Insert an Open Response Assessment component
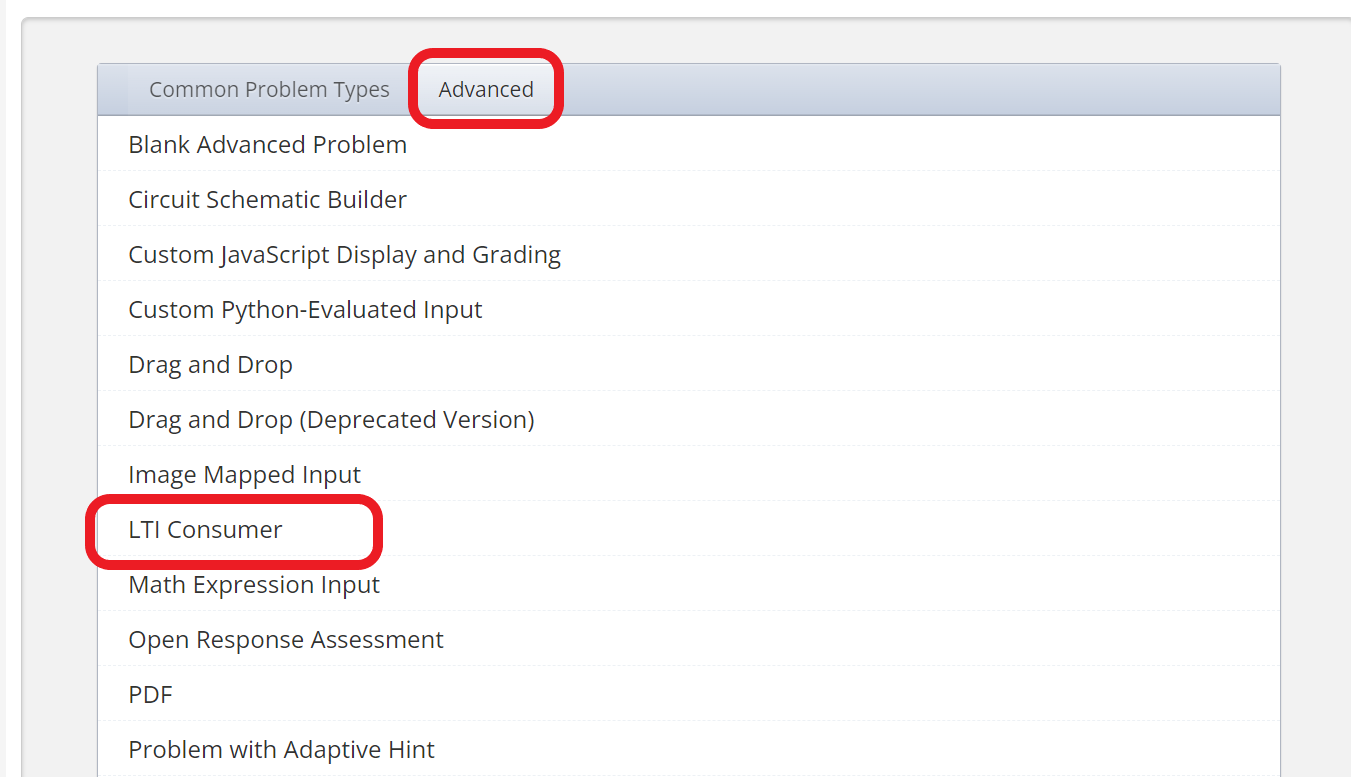This screenshot has width=1351, height=777. click(x=286, y=639)
